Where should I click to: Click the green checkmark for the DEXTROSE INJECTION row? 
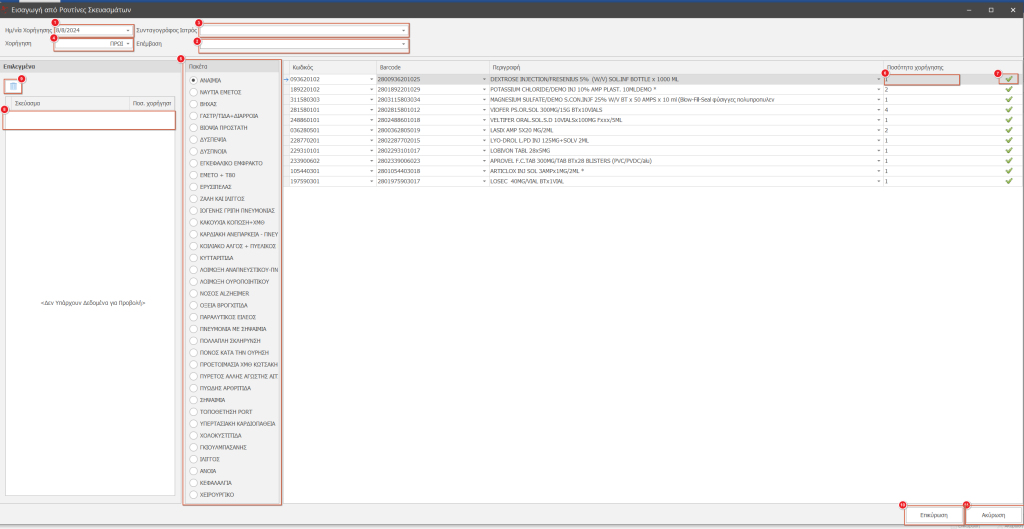[1009, 79]
